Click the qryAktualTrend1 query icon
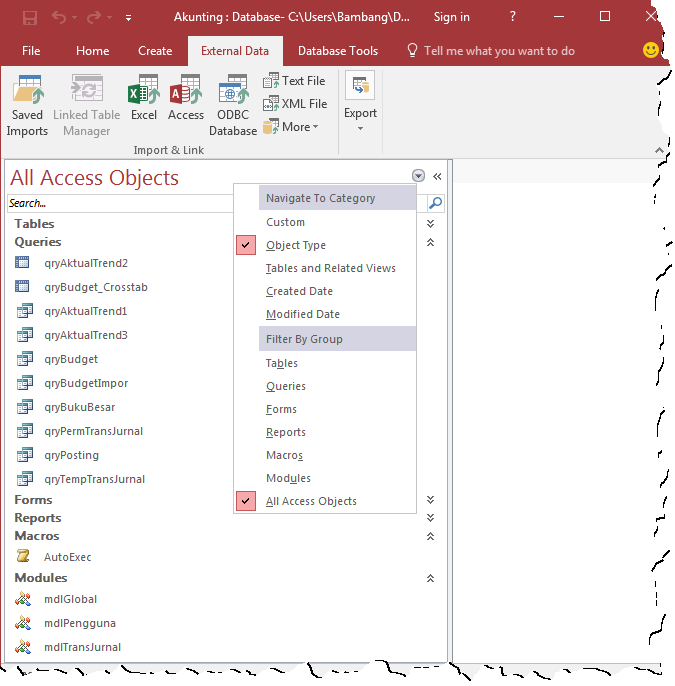 (x=24, y=311)
